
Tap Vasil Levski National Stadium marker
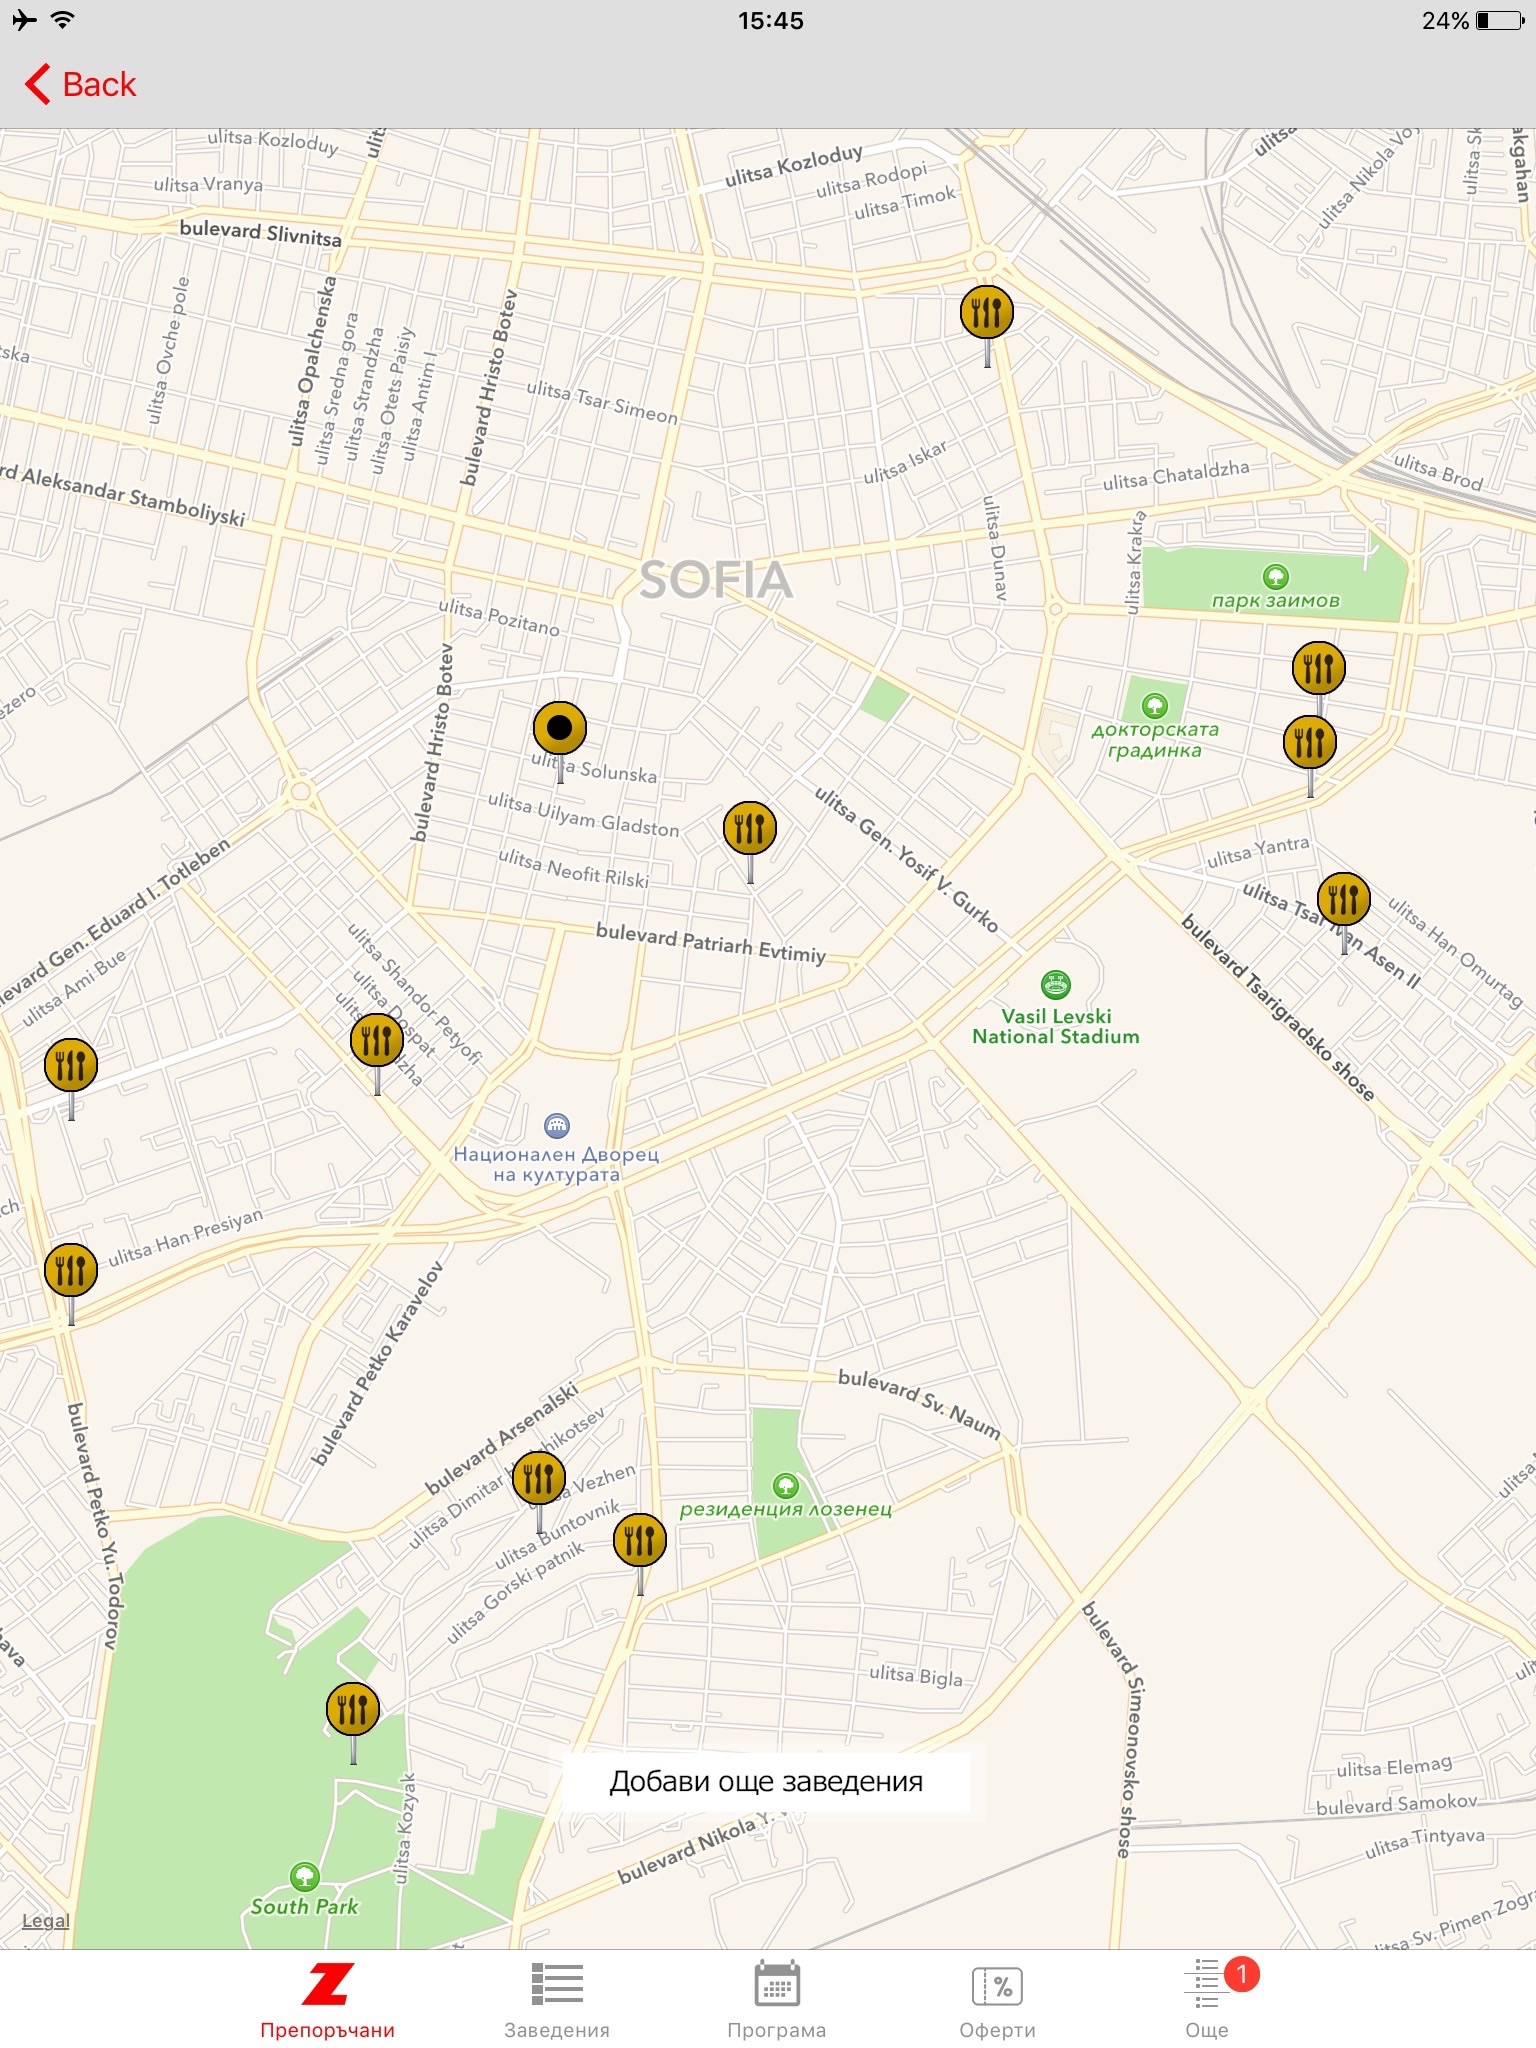(1056, 985)
